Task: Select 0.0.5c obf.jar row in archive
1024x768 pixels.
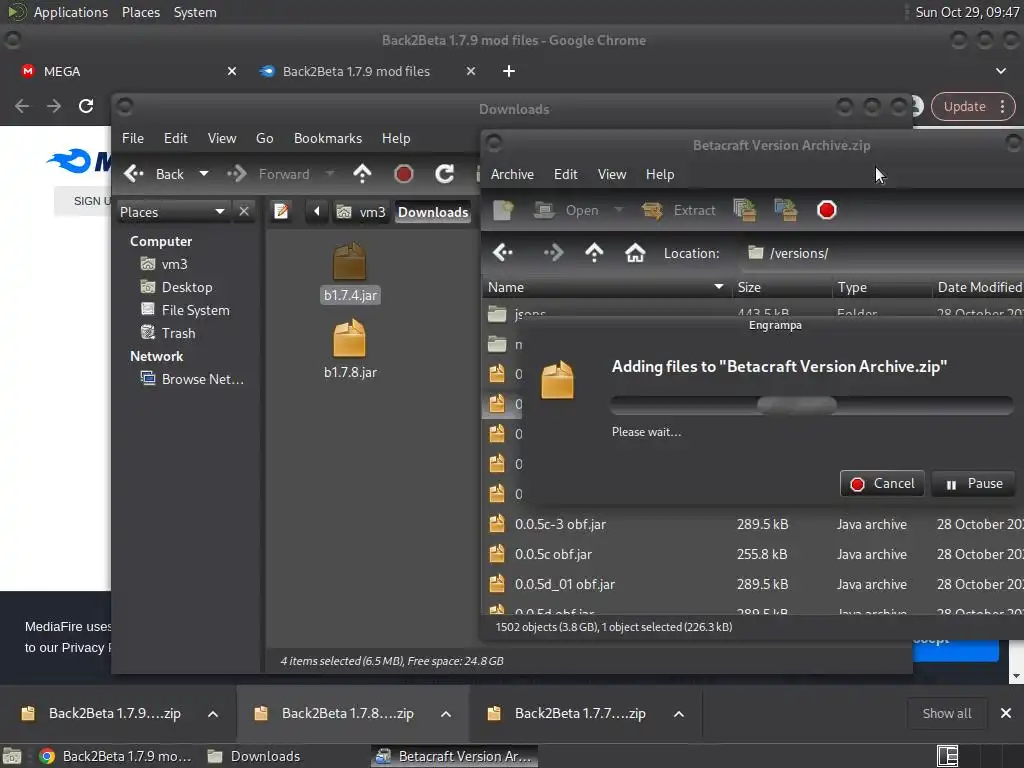Action: click(x=754, y=554)
